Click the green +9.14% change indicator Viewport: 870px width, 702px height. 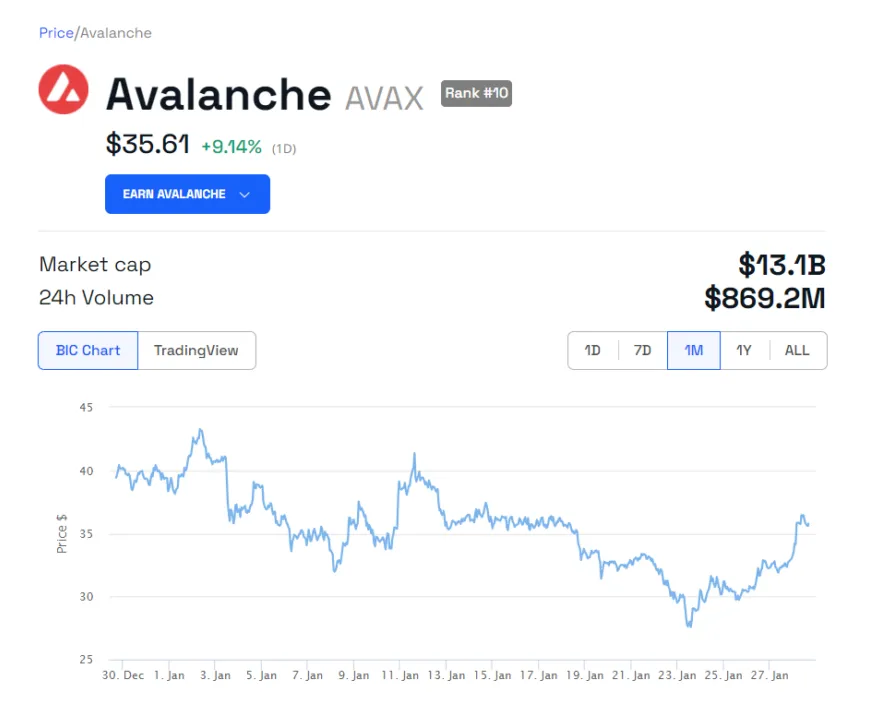click(x=230, y=146)
